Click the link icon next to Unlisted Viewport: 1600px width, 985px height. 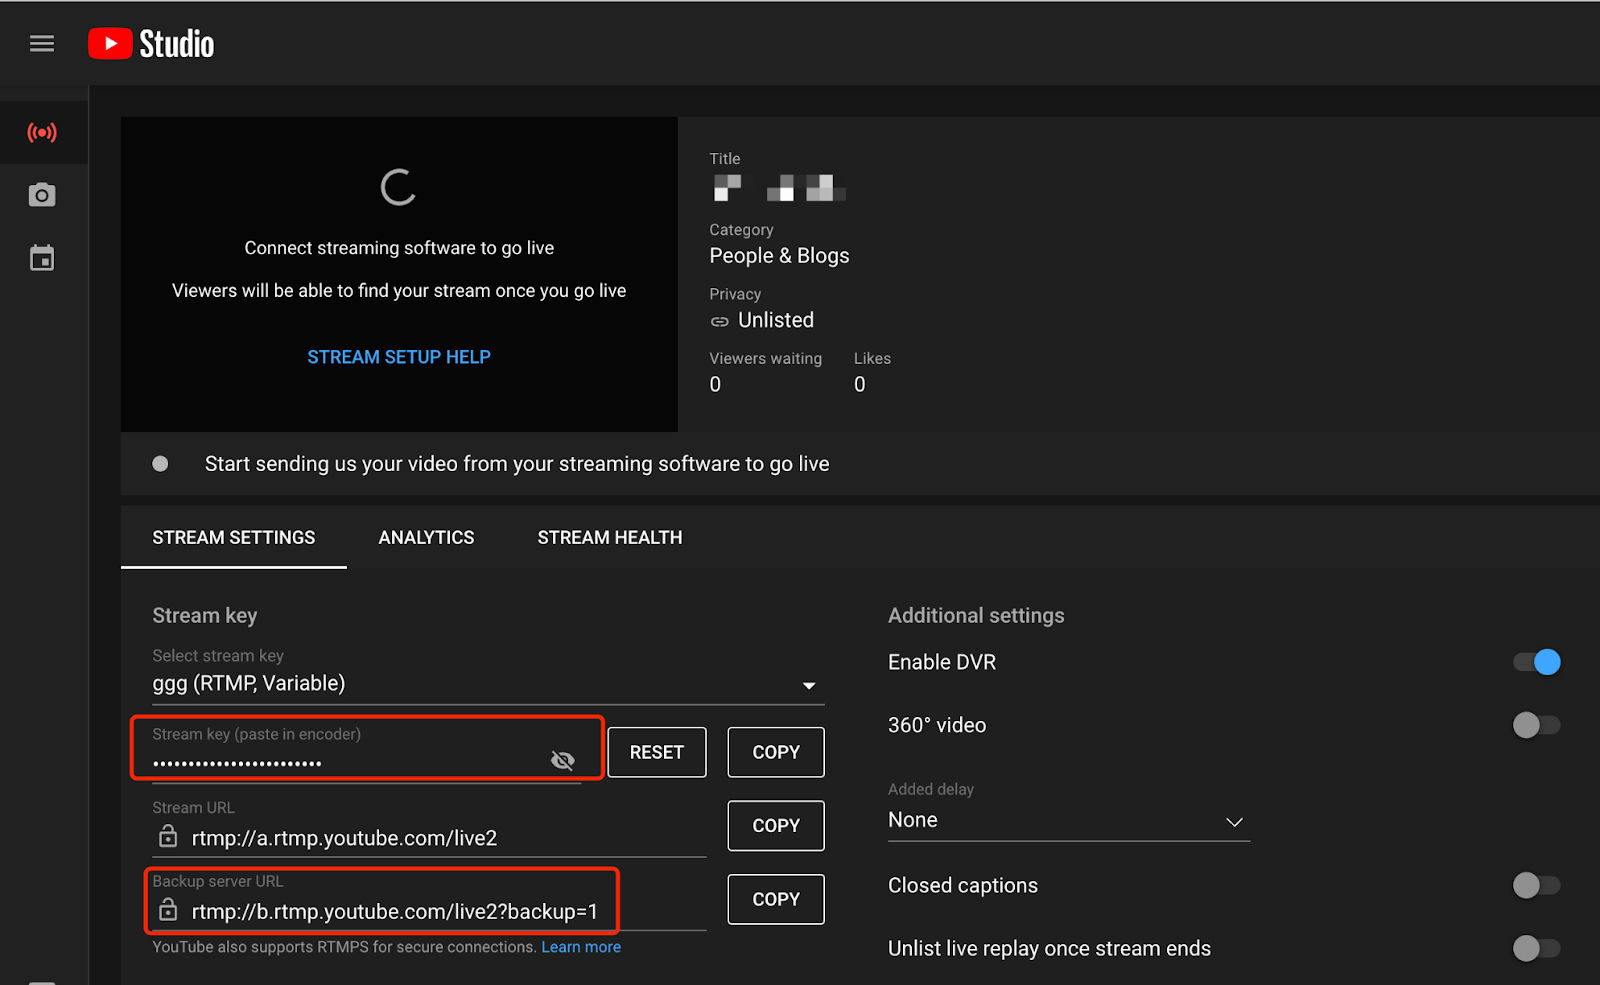click(719, 321)
